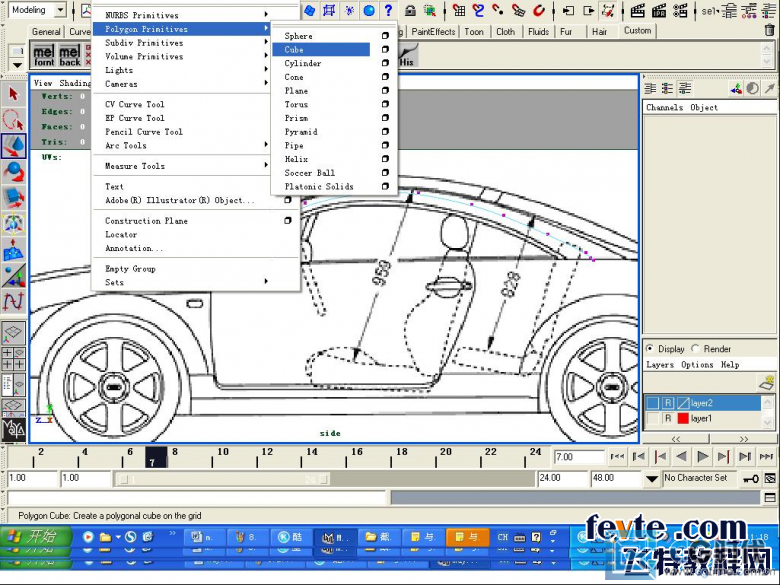Go to end of playback range
This screenshot has width=780, height=585.
click(767, 456)
